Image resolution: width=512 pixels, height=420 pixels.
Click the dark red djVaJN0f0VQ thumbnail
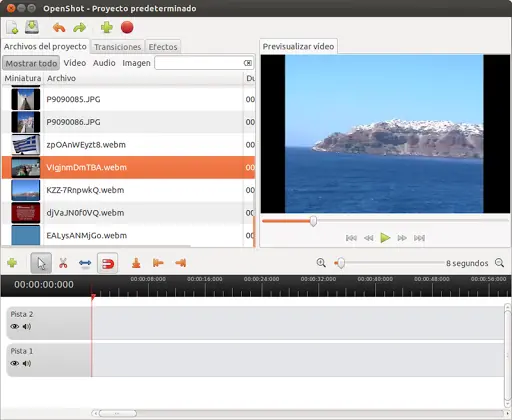(x=26, y=213)
